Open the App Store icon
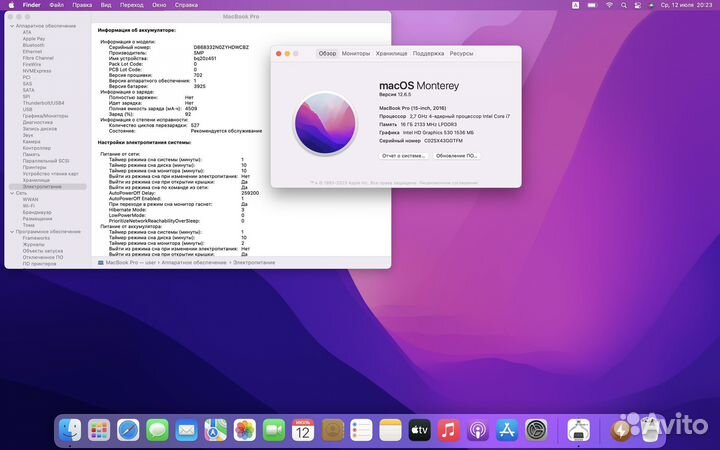The width and height of the screenshot is (720, 450). 507,430
